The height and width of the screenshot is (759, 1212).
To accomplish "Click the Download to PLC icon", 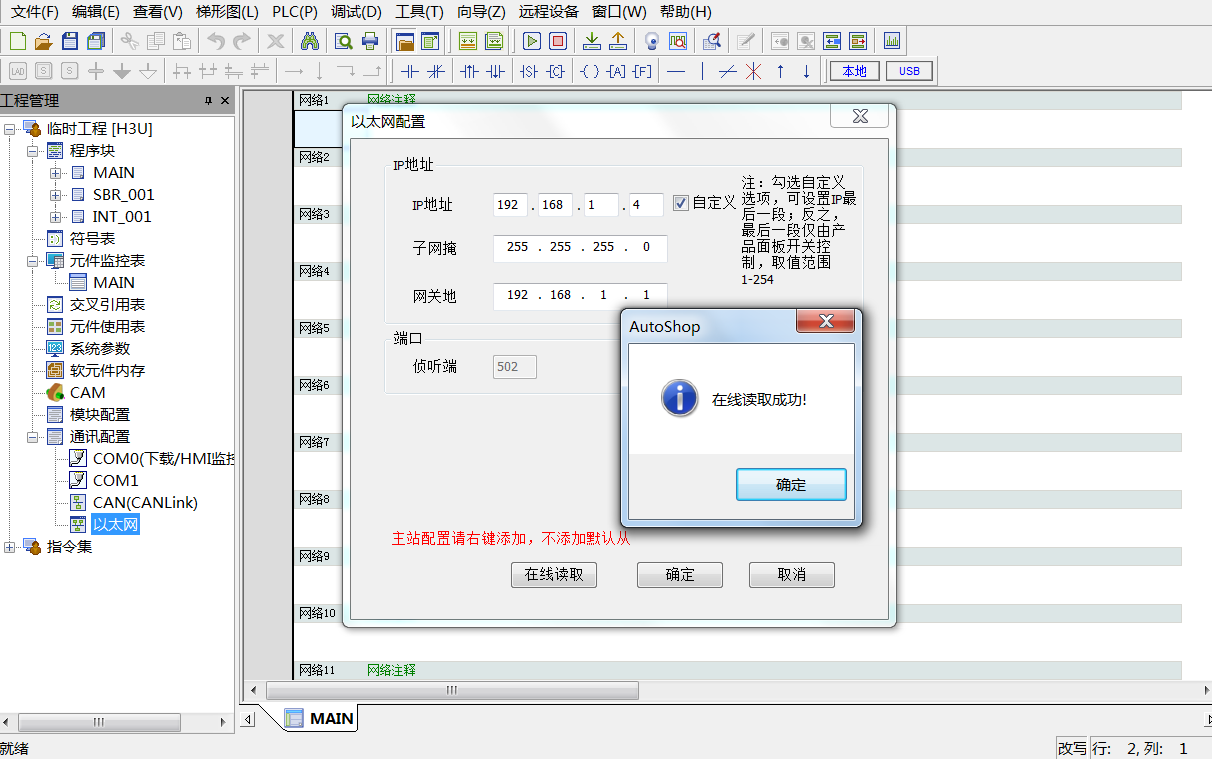I will 592,41.
